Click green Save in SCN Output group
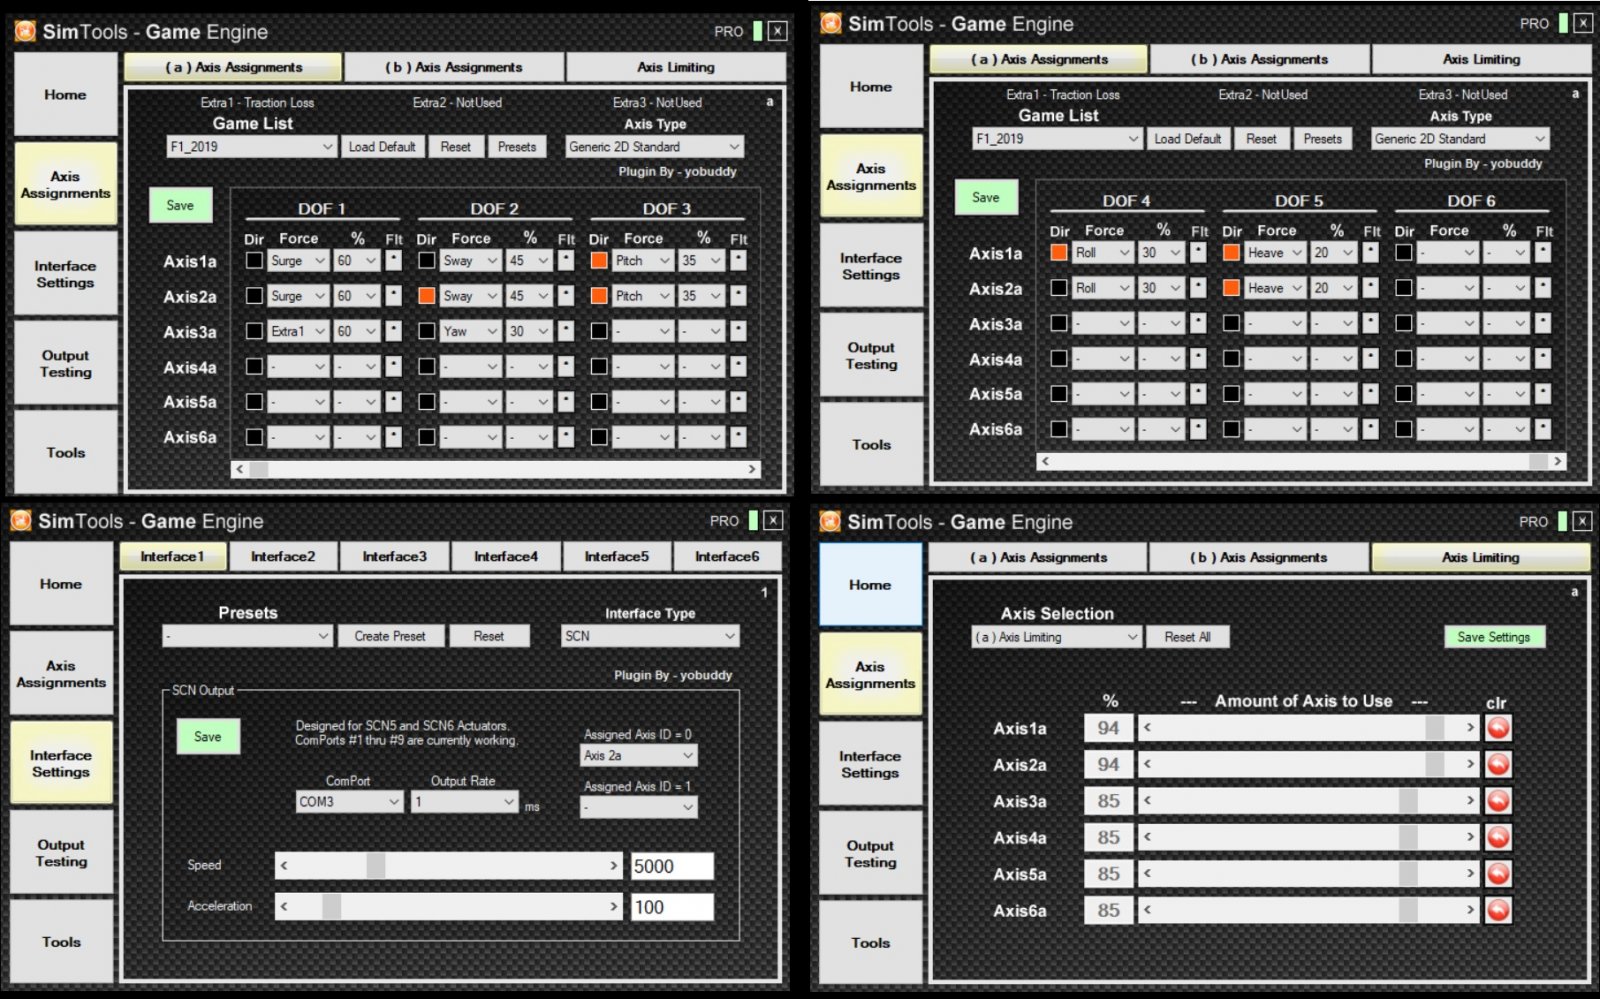Screen dimensions: 1600x999 (x=208, y=737)
